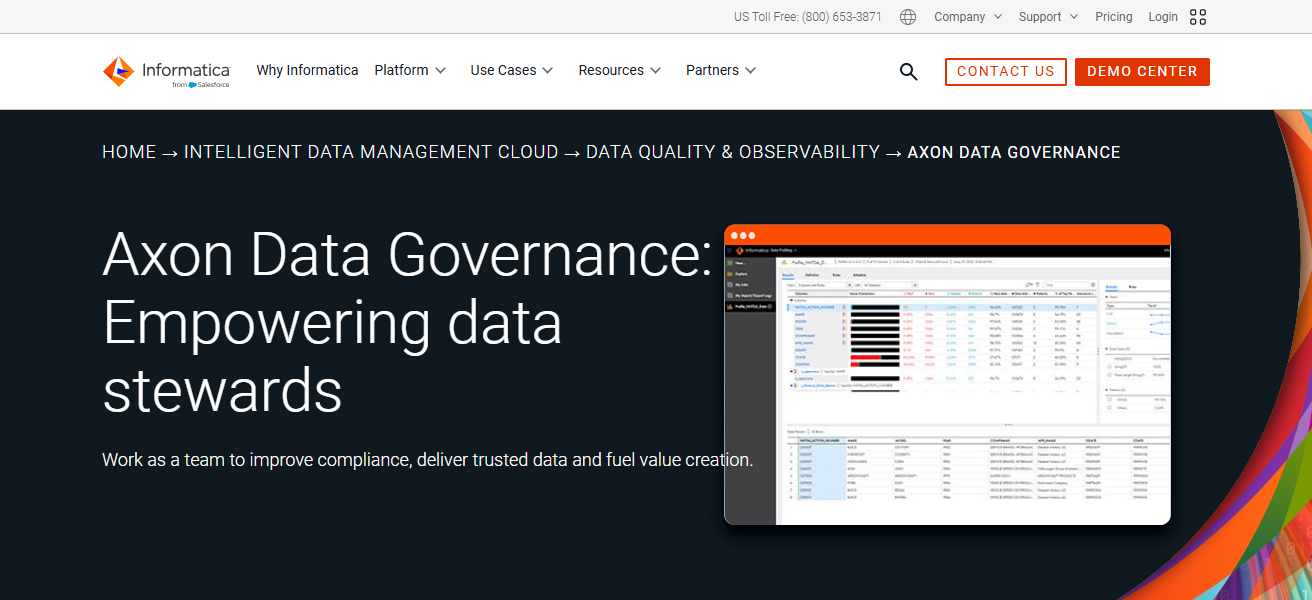Image resolution: width=1312 pixels, height=600 pixels.
Task: Open Data Quality & Observability breadcrumb link
Action: click(x=732, y=153)
